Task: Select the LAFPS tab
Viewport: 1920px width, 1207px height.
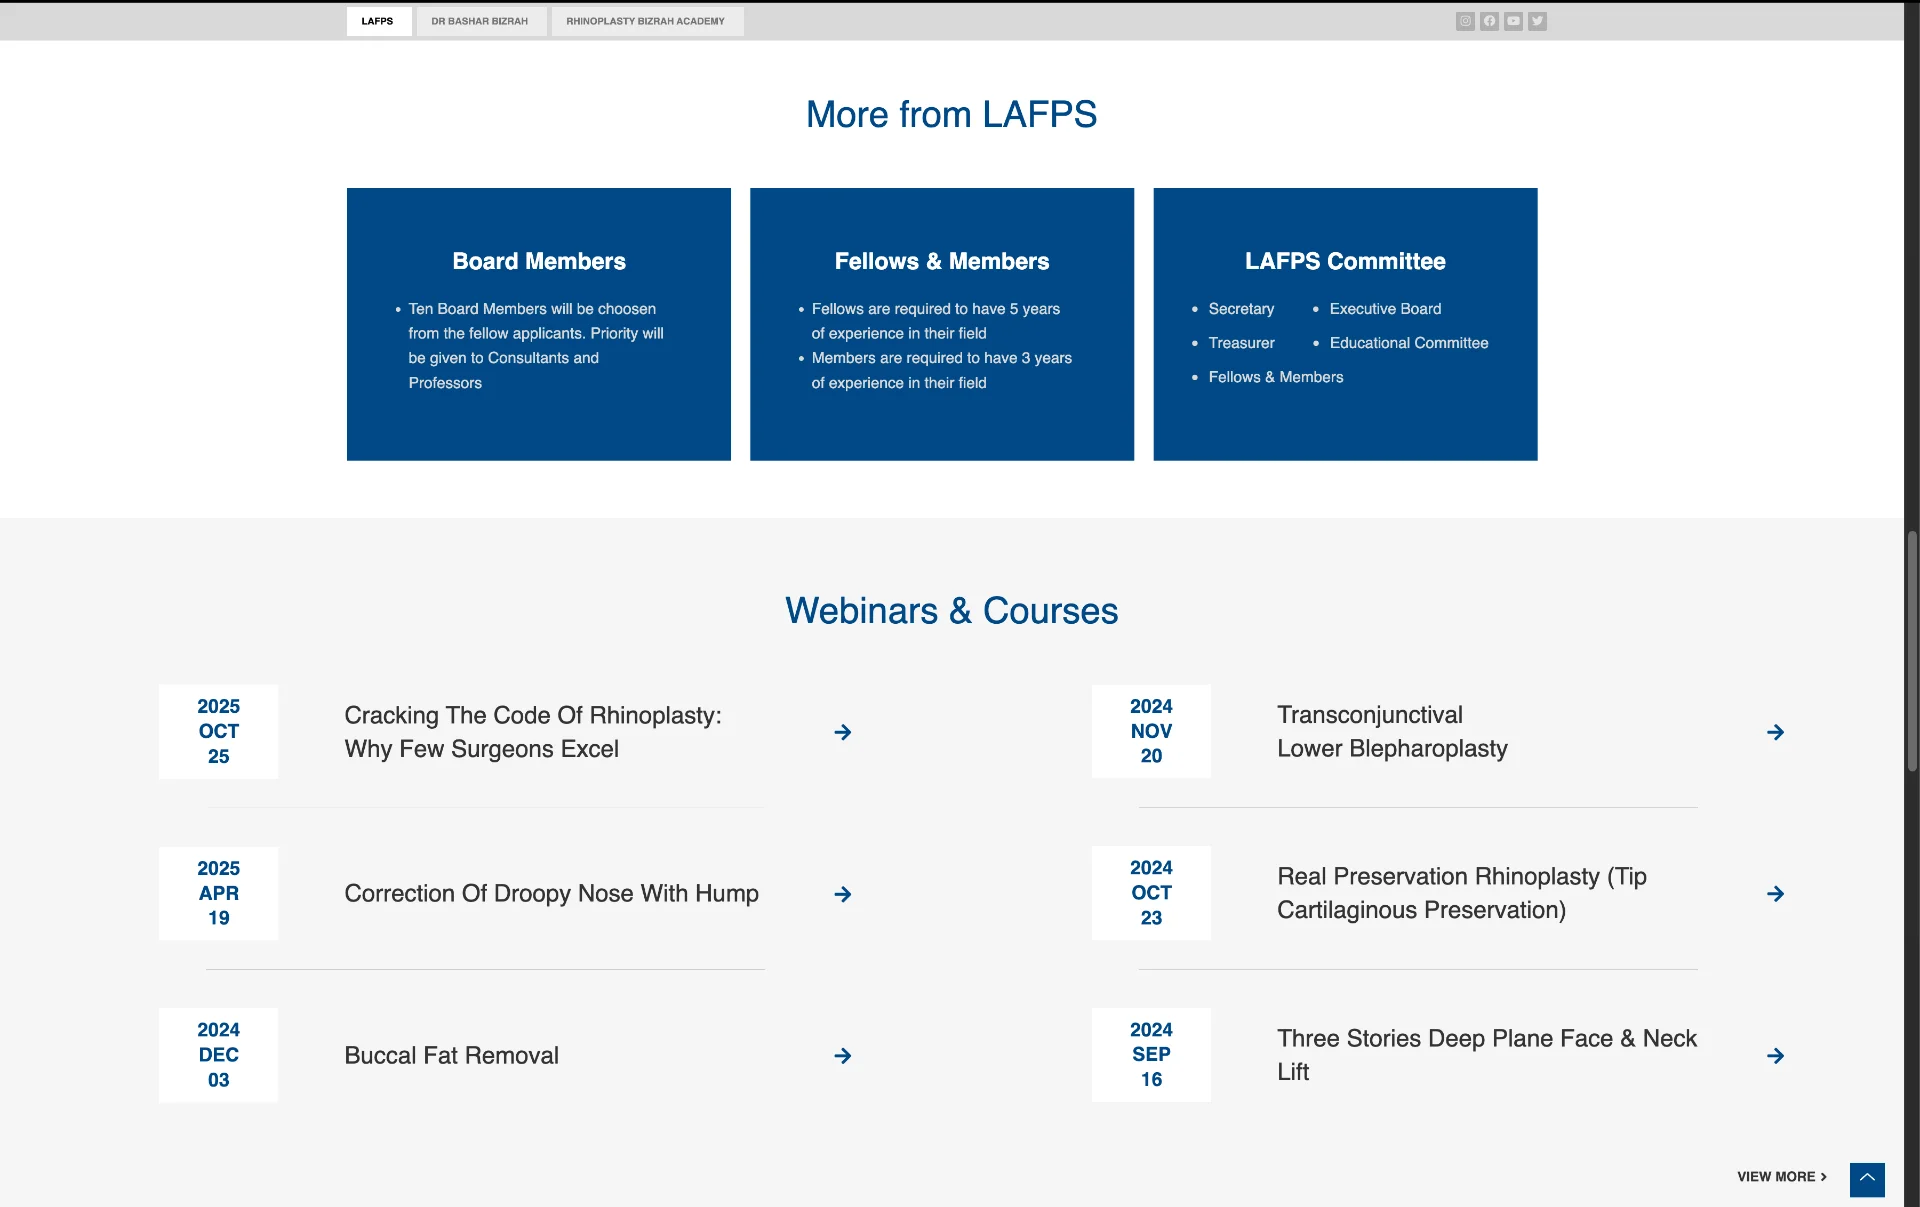Action: [378, 21]
